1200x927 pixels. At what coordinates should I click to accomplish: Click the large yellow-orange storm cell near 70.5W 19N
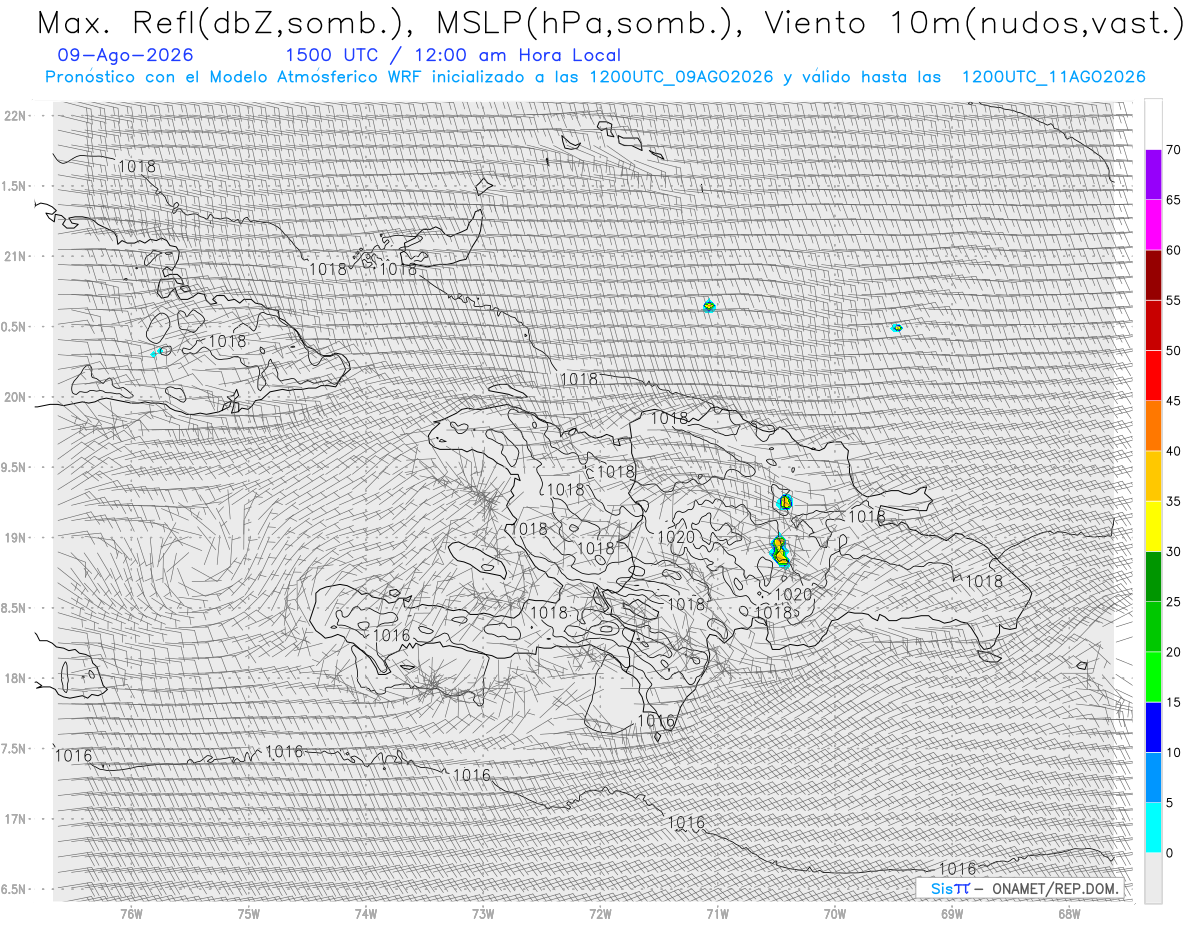[x=780, y=551]
